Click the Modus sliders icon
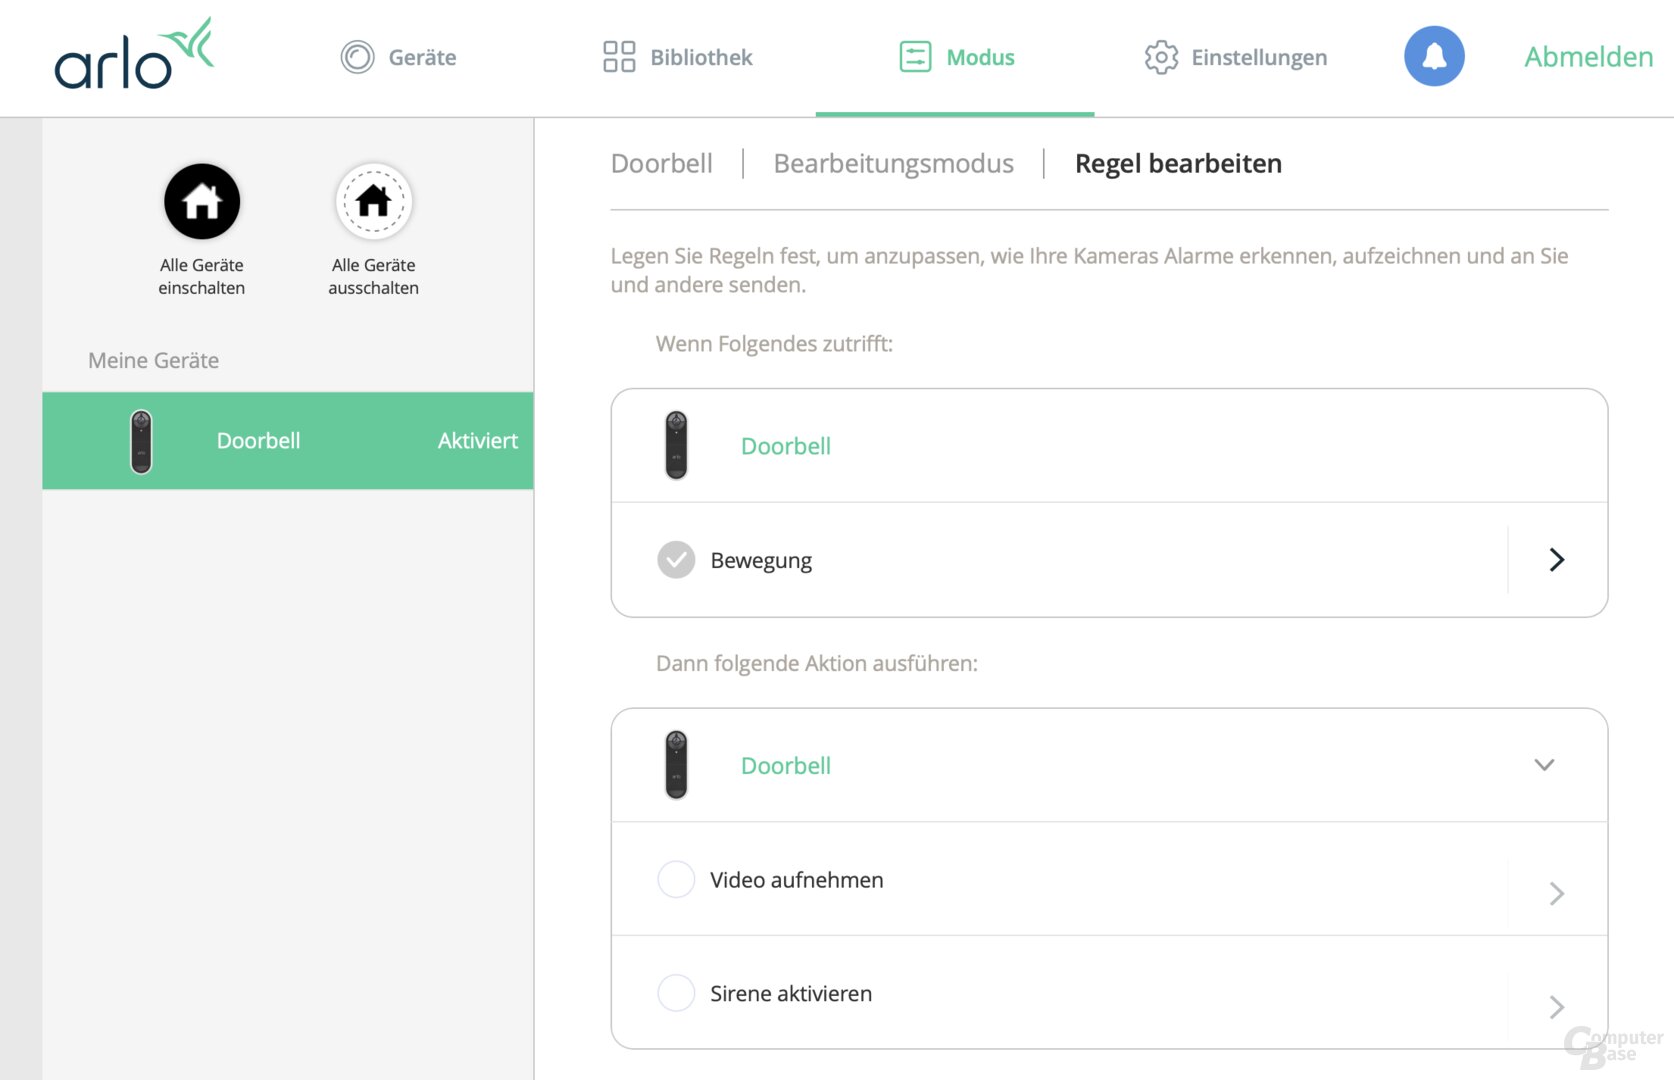1674x1080 pixels. (915, 57)
